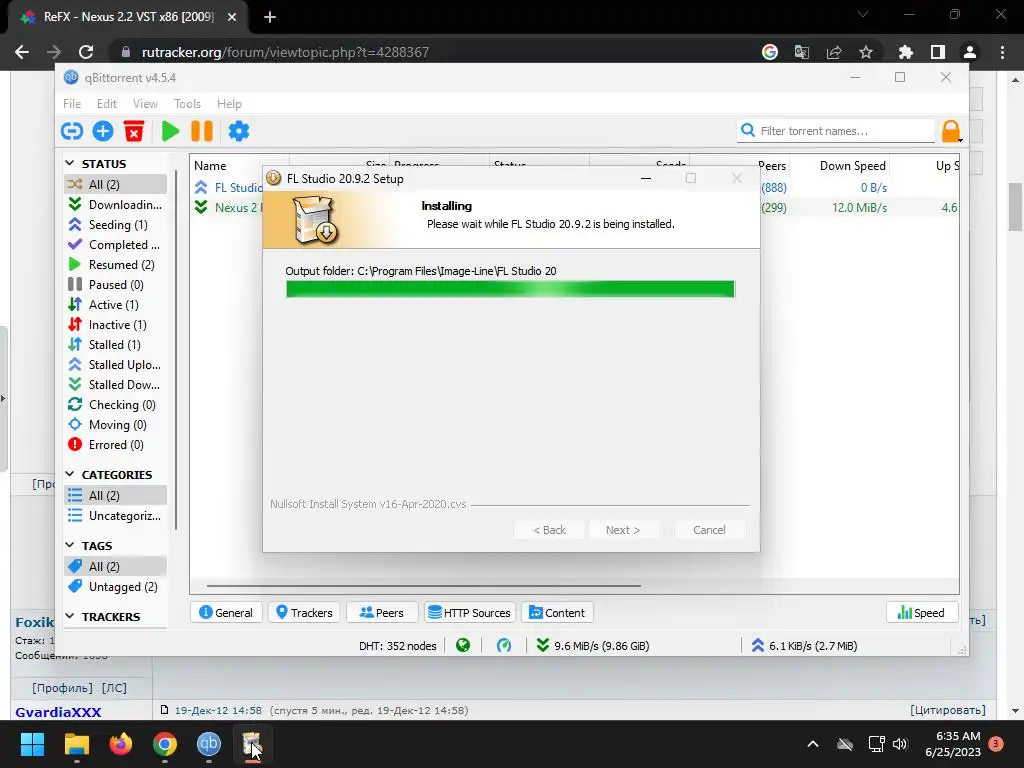1024x768 pixels.
Task: Click the FL Studio installation progress bar
Action: tap(510, 289)
